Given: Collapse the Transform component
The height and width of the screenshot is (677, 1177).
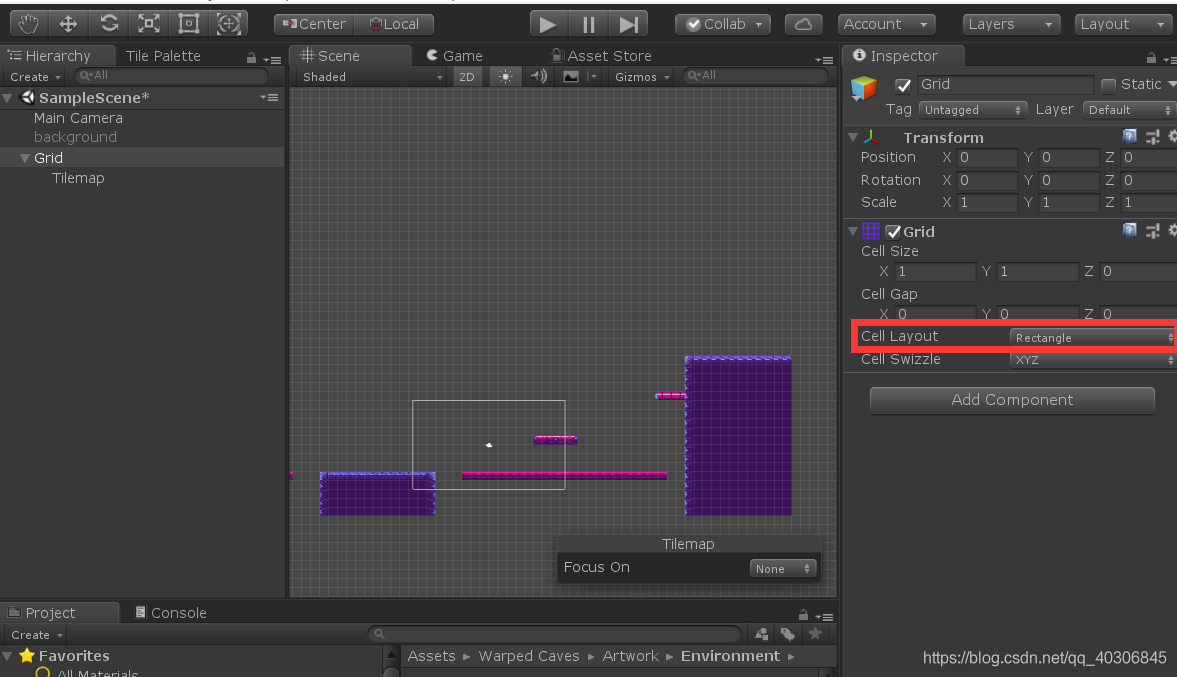Looking at the screenshot, I should (853, 137).
